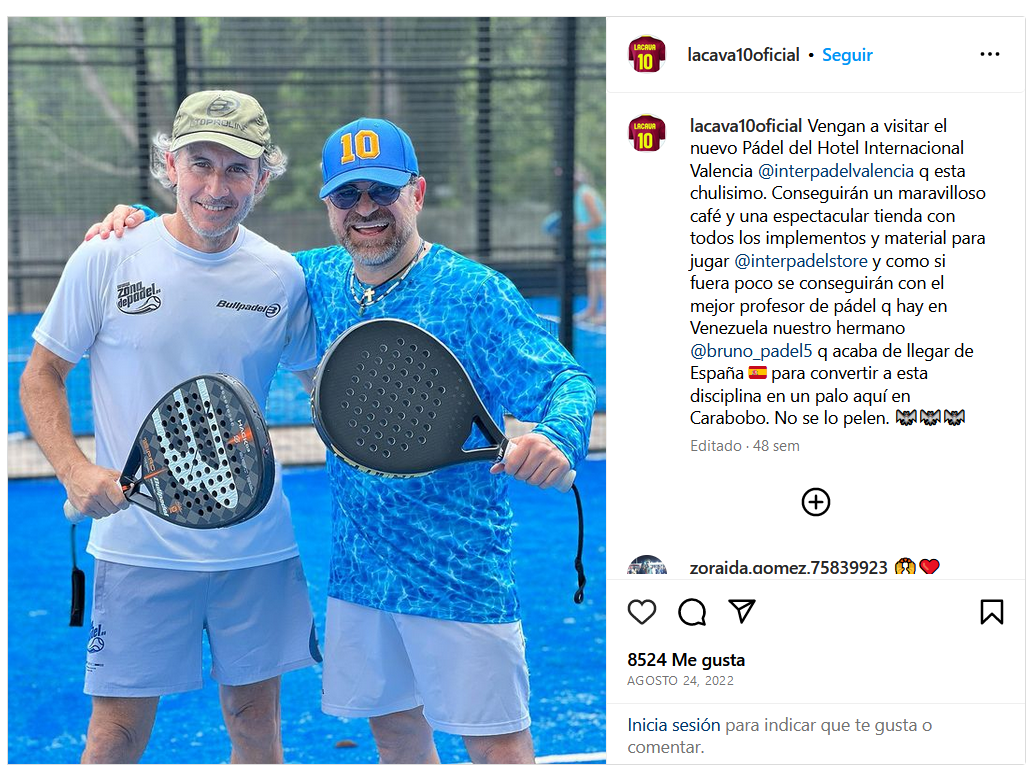Screen dimensions: 1032x774
Task: Like the post with the heart icon
Action: tap(642, 612)
